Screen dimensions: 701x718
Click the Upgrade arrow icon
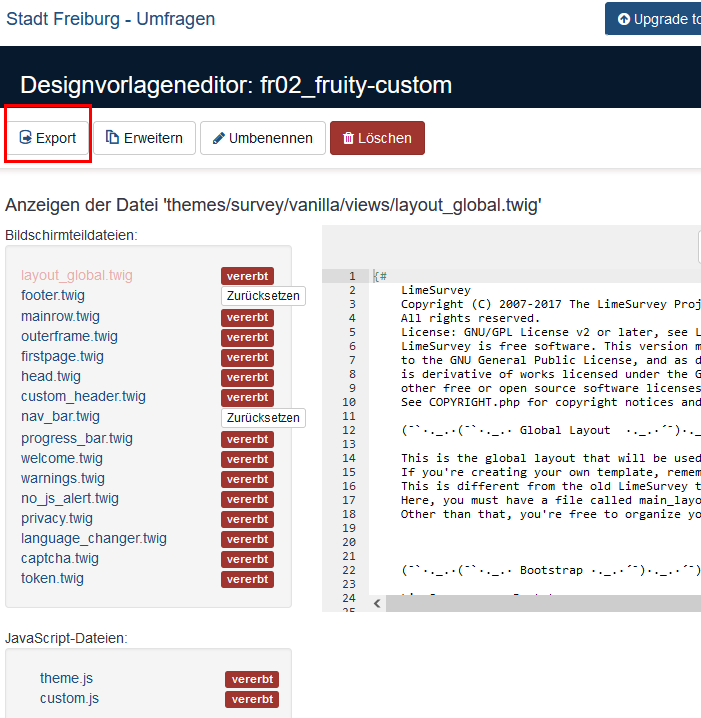624,19
